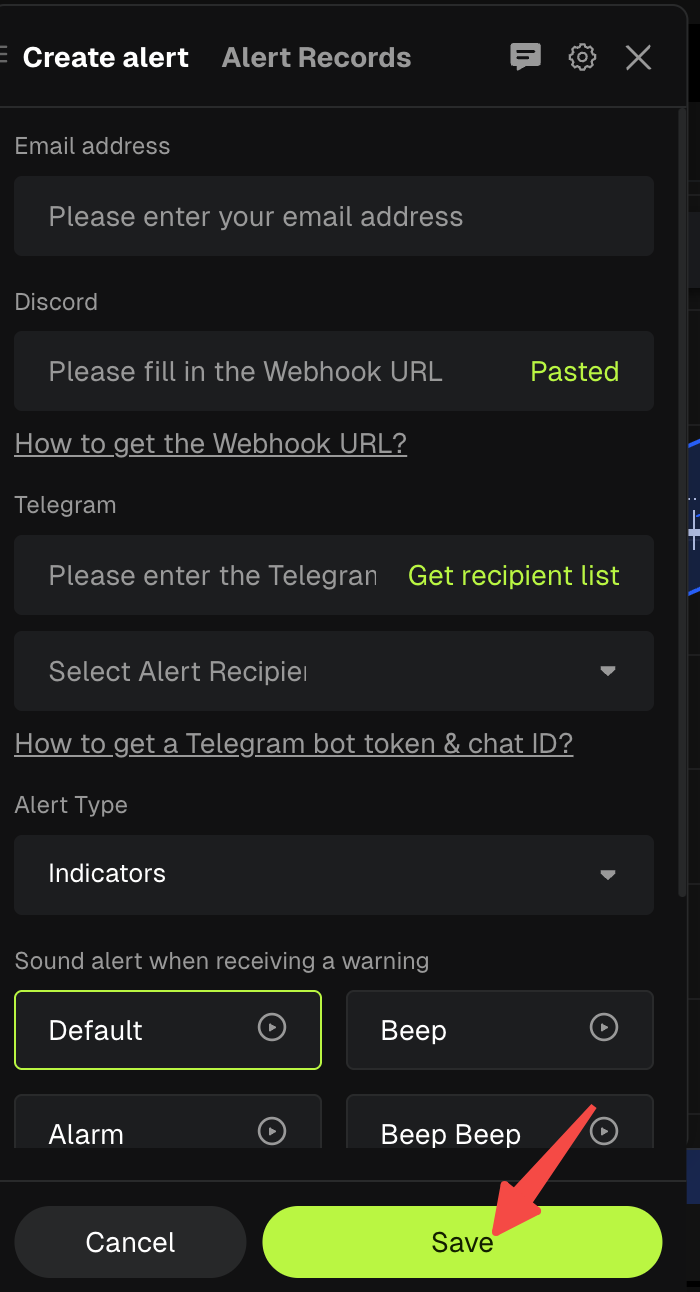Click the email address input field
Image resolution: width=700 pixels, height=1292 pixels.
[x=333, y=216]
